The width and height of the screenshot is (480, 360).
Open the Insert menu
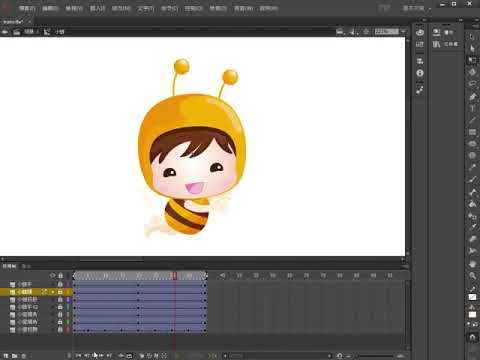coord(98,8)
